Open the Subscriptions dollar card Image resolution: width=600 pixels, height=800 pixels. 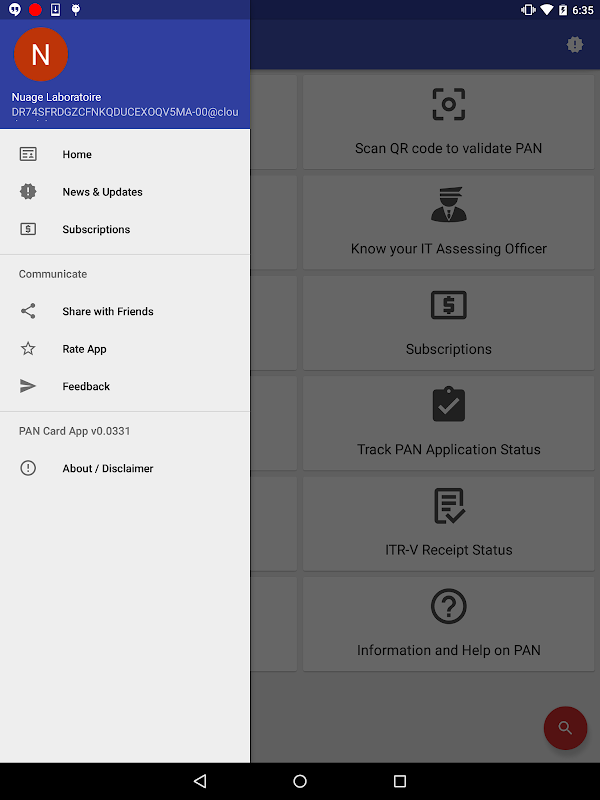pyautogui.click(x=448, y=323)
